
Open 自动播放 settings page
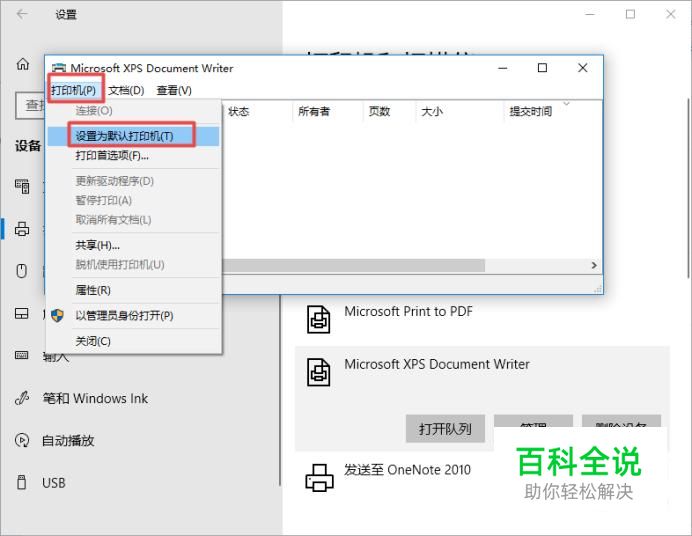pos(68,440)
